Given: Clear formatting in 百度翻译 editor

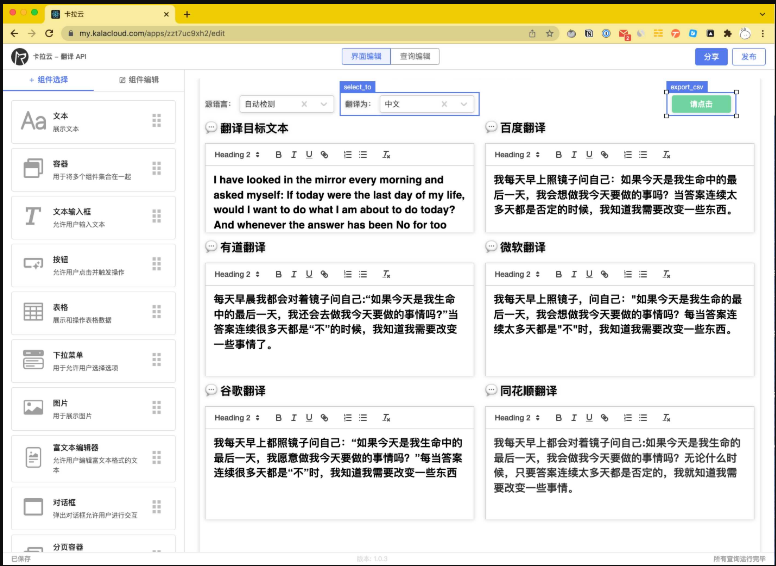Looking at the screenshot, I should coord(666,155).
